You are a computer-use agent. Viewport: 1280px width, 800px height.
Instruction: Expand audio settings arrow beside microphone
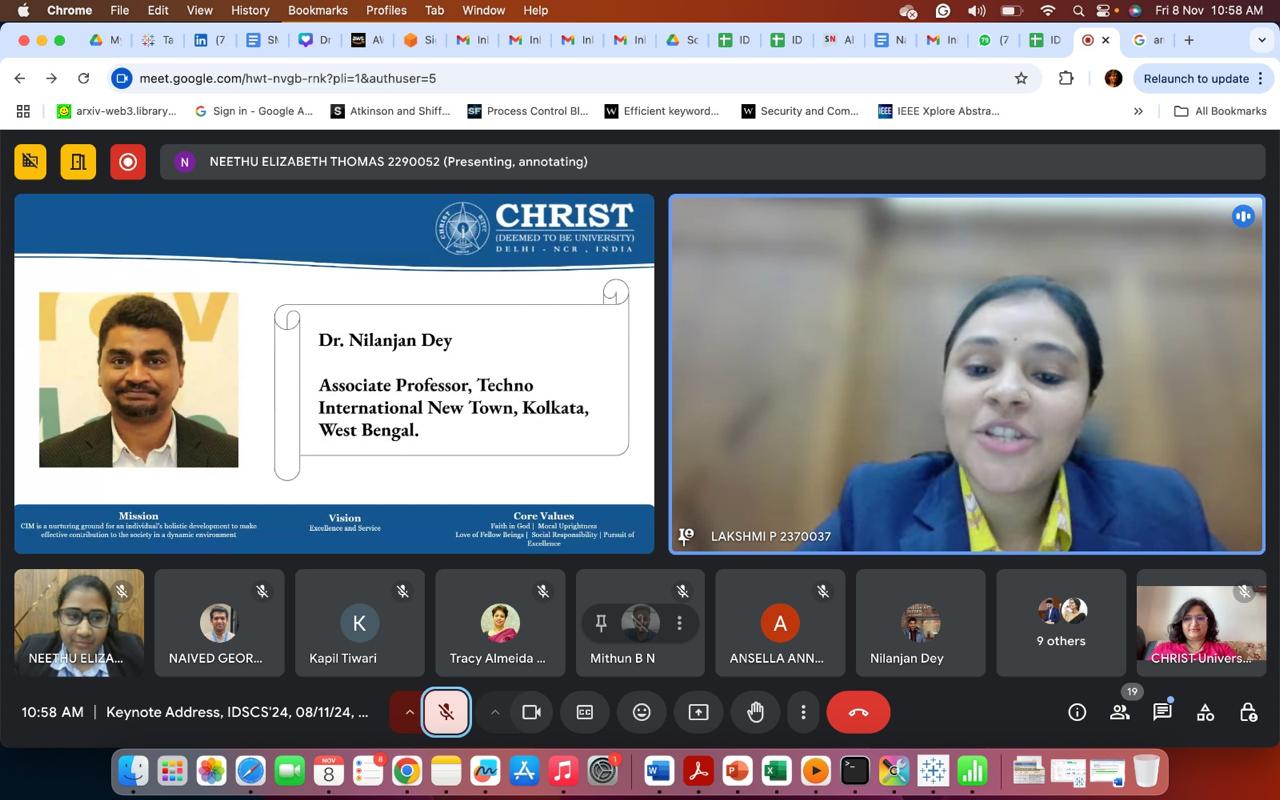point(408,712)
